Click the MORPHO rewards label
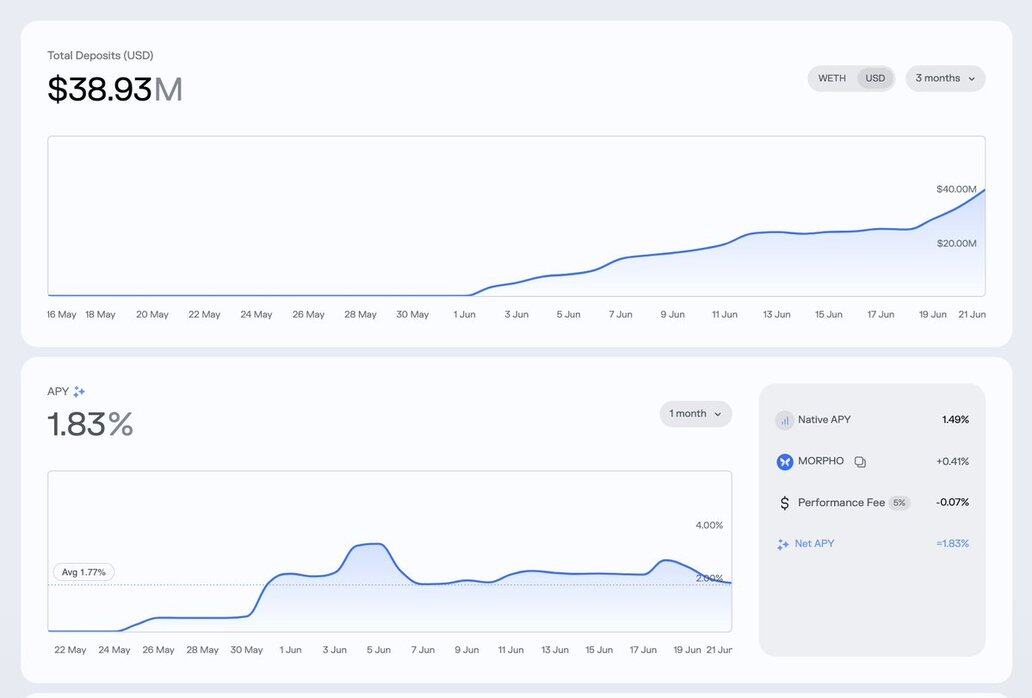 (821, 461)
